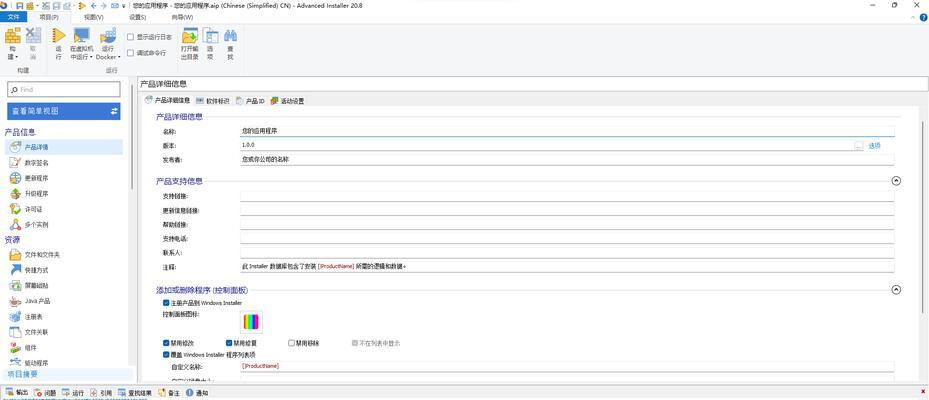Click the 不在列表中显示 checkbox

coord(354,343)
